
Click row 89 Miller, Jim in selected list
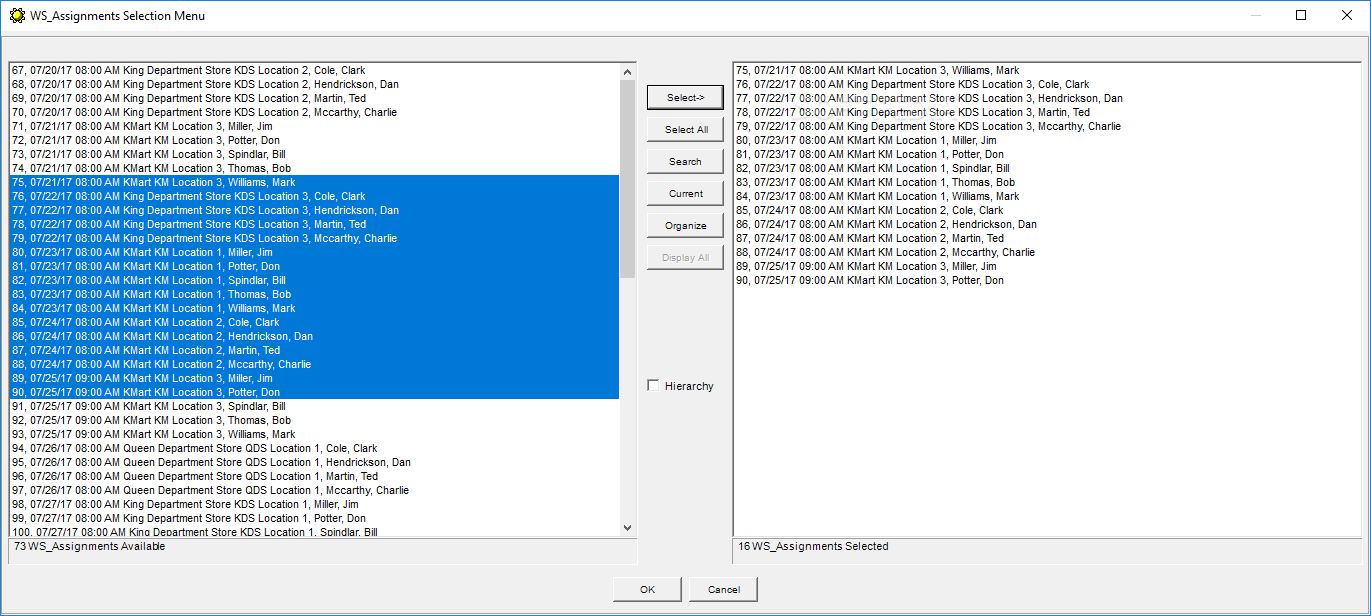1047,266
